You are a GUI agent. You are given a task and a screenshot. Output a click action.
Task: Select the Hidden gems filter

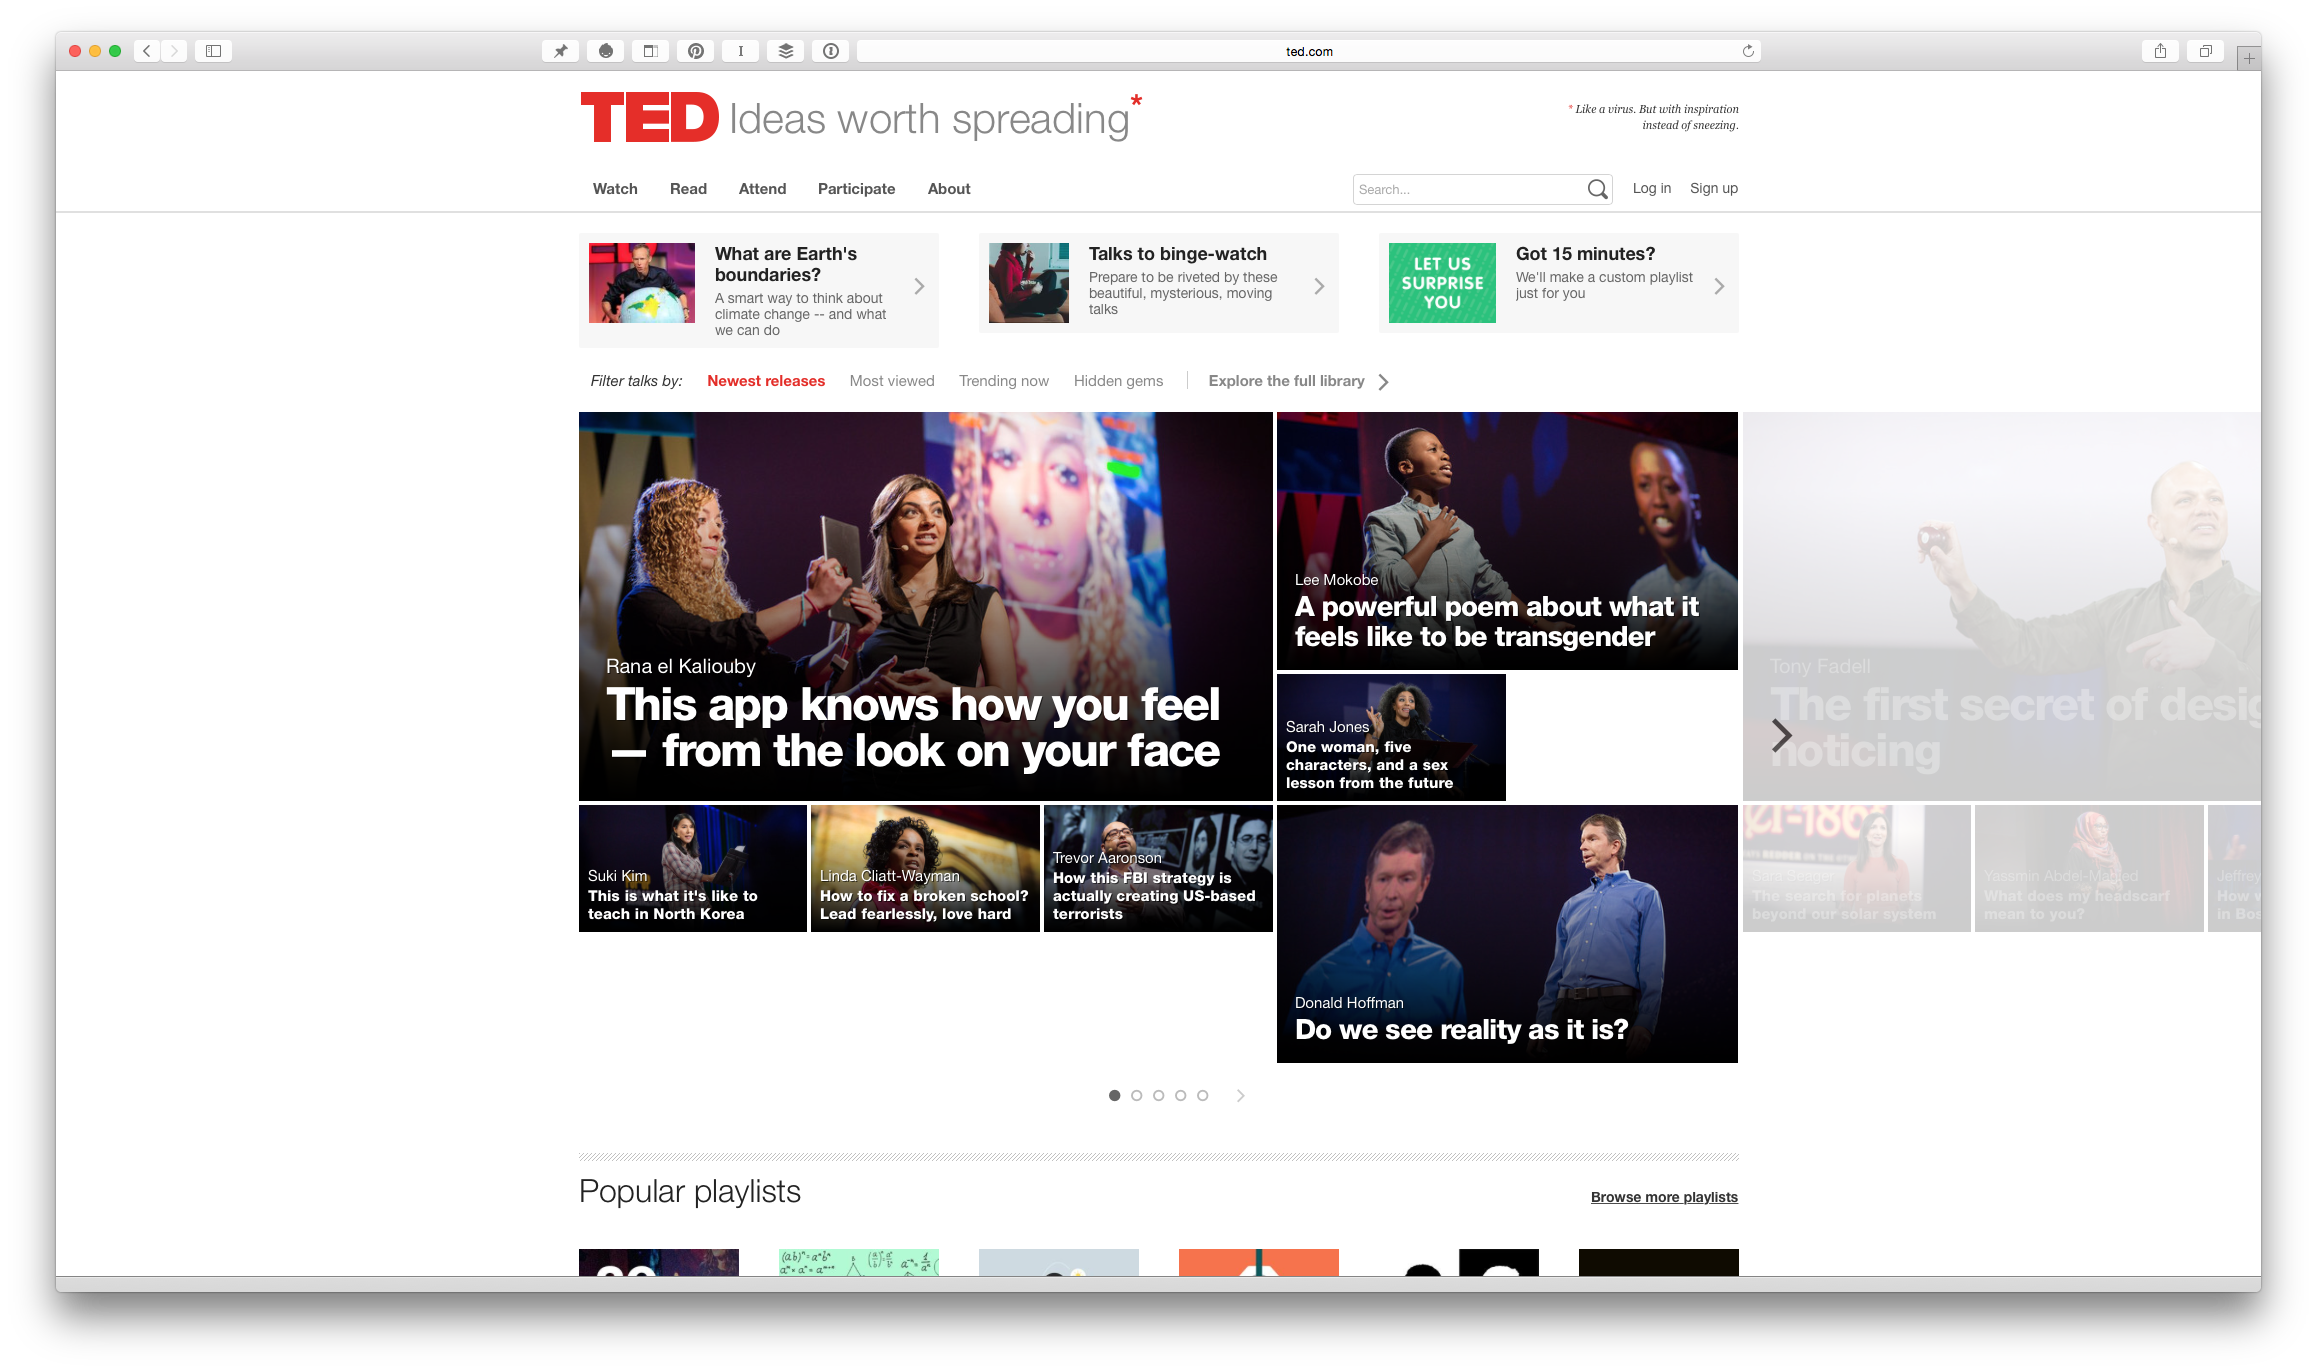click(x=1118, y=381)
